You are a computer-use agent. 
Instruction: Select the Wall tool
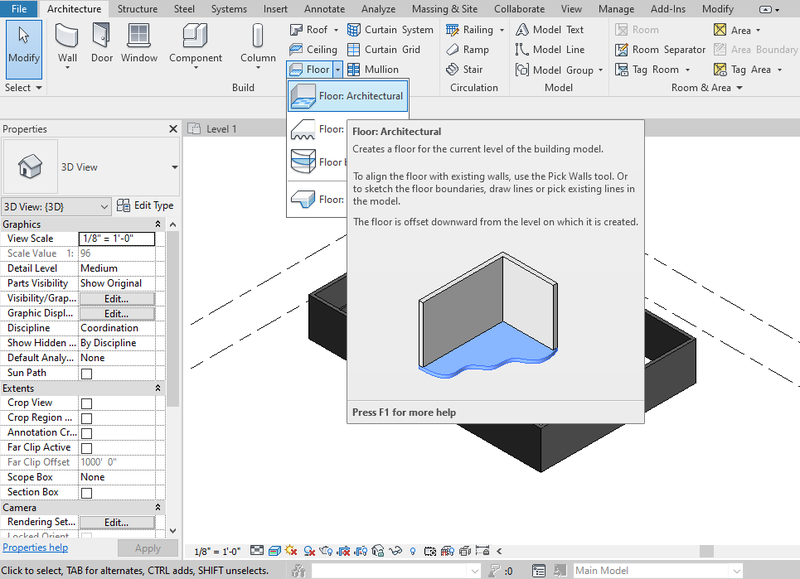[67, 46]
